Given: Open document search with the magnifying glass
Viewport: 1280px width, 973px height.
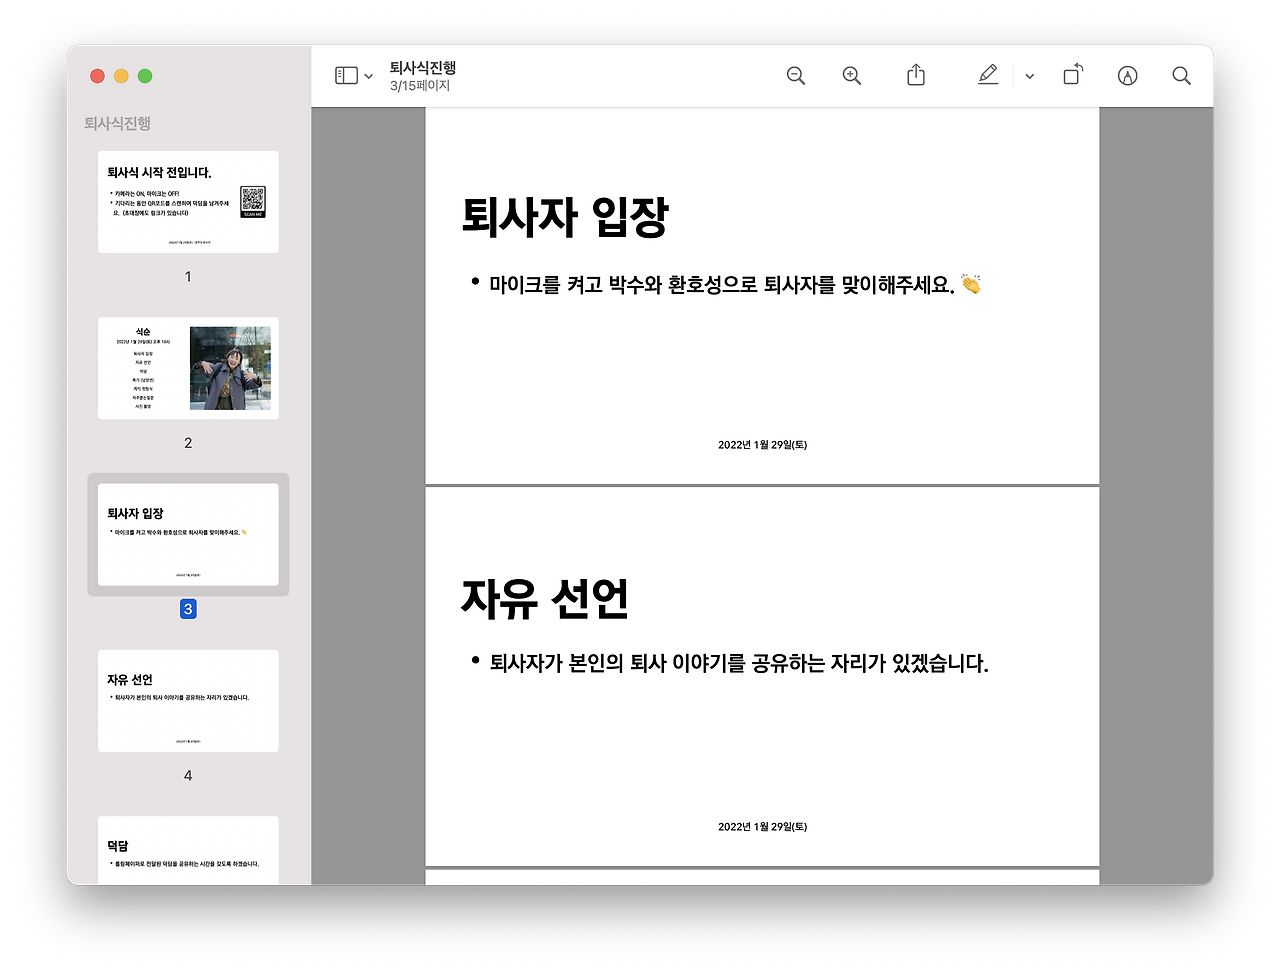Looking at the screenshot, I should (x=1181, y=75).
